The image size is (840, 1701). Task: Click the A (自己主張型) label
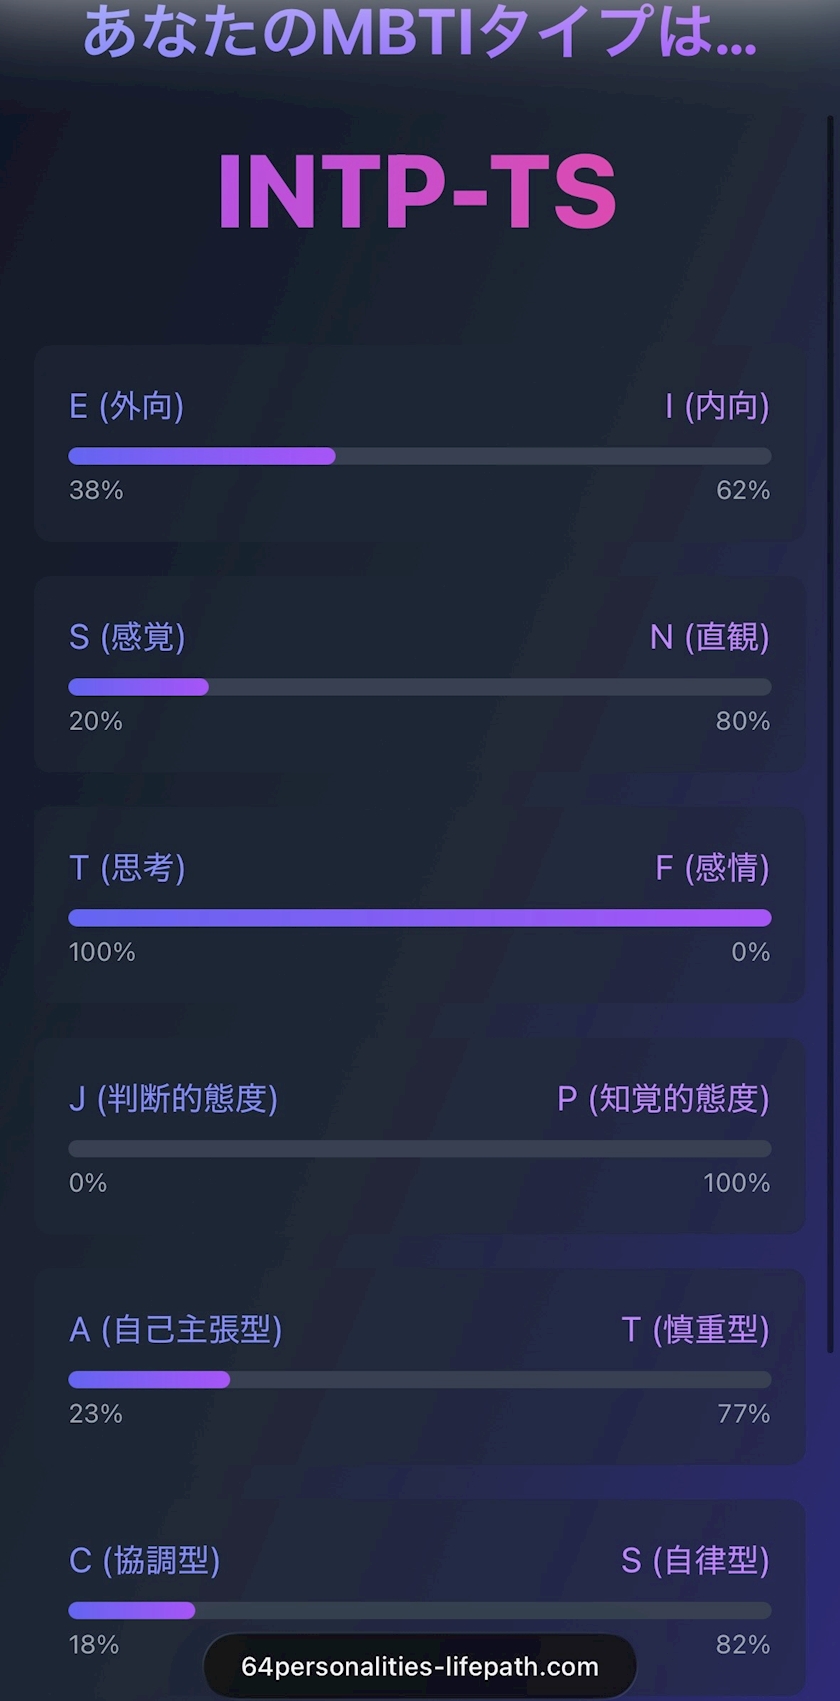[175, 1330]
